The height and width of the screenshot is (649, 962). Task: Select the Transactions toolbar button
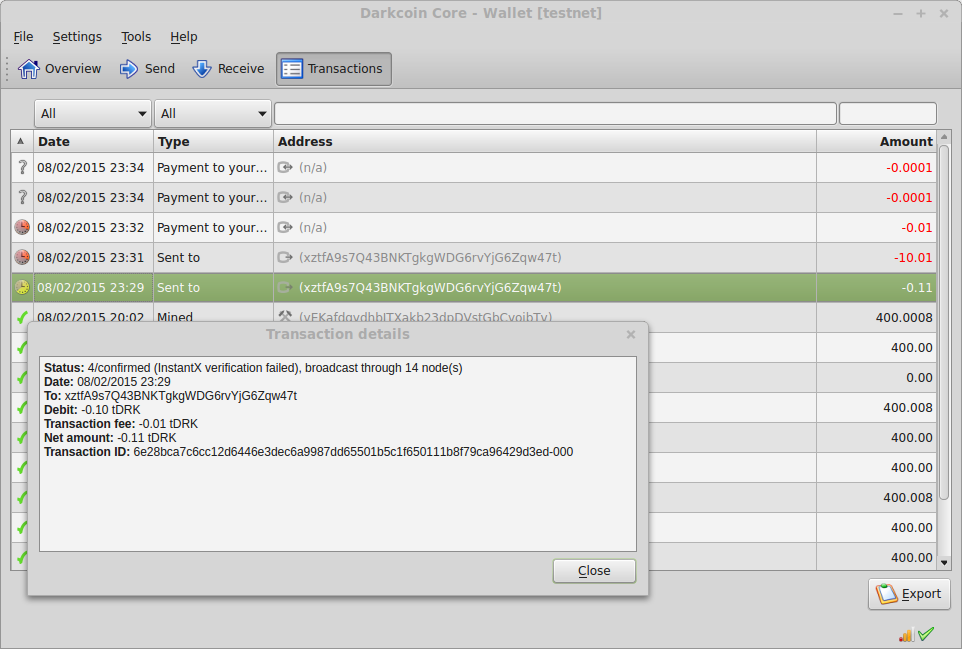(334, 69)
